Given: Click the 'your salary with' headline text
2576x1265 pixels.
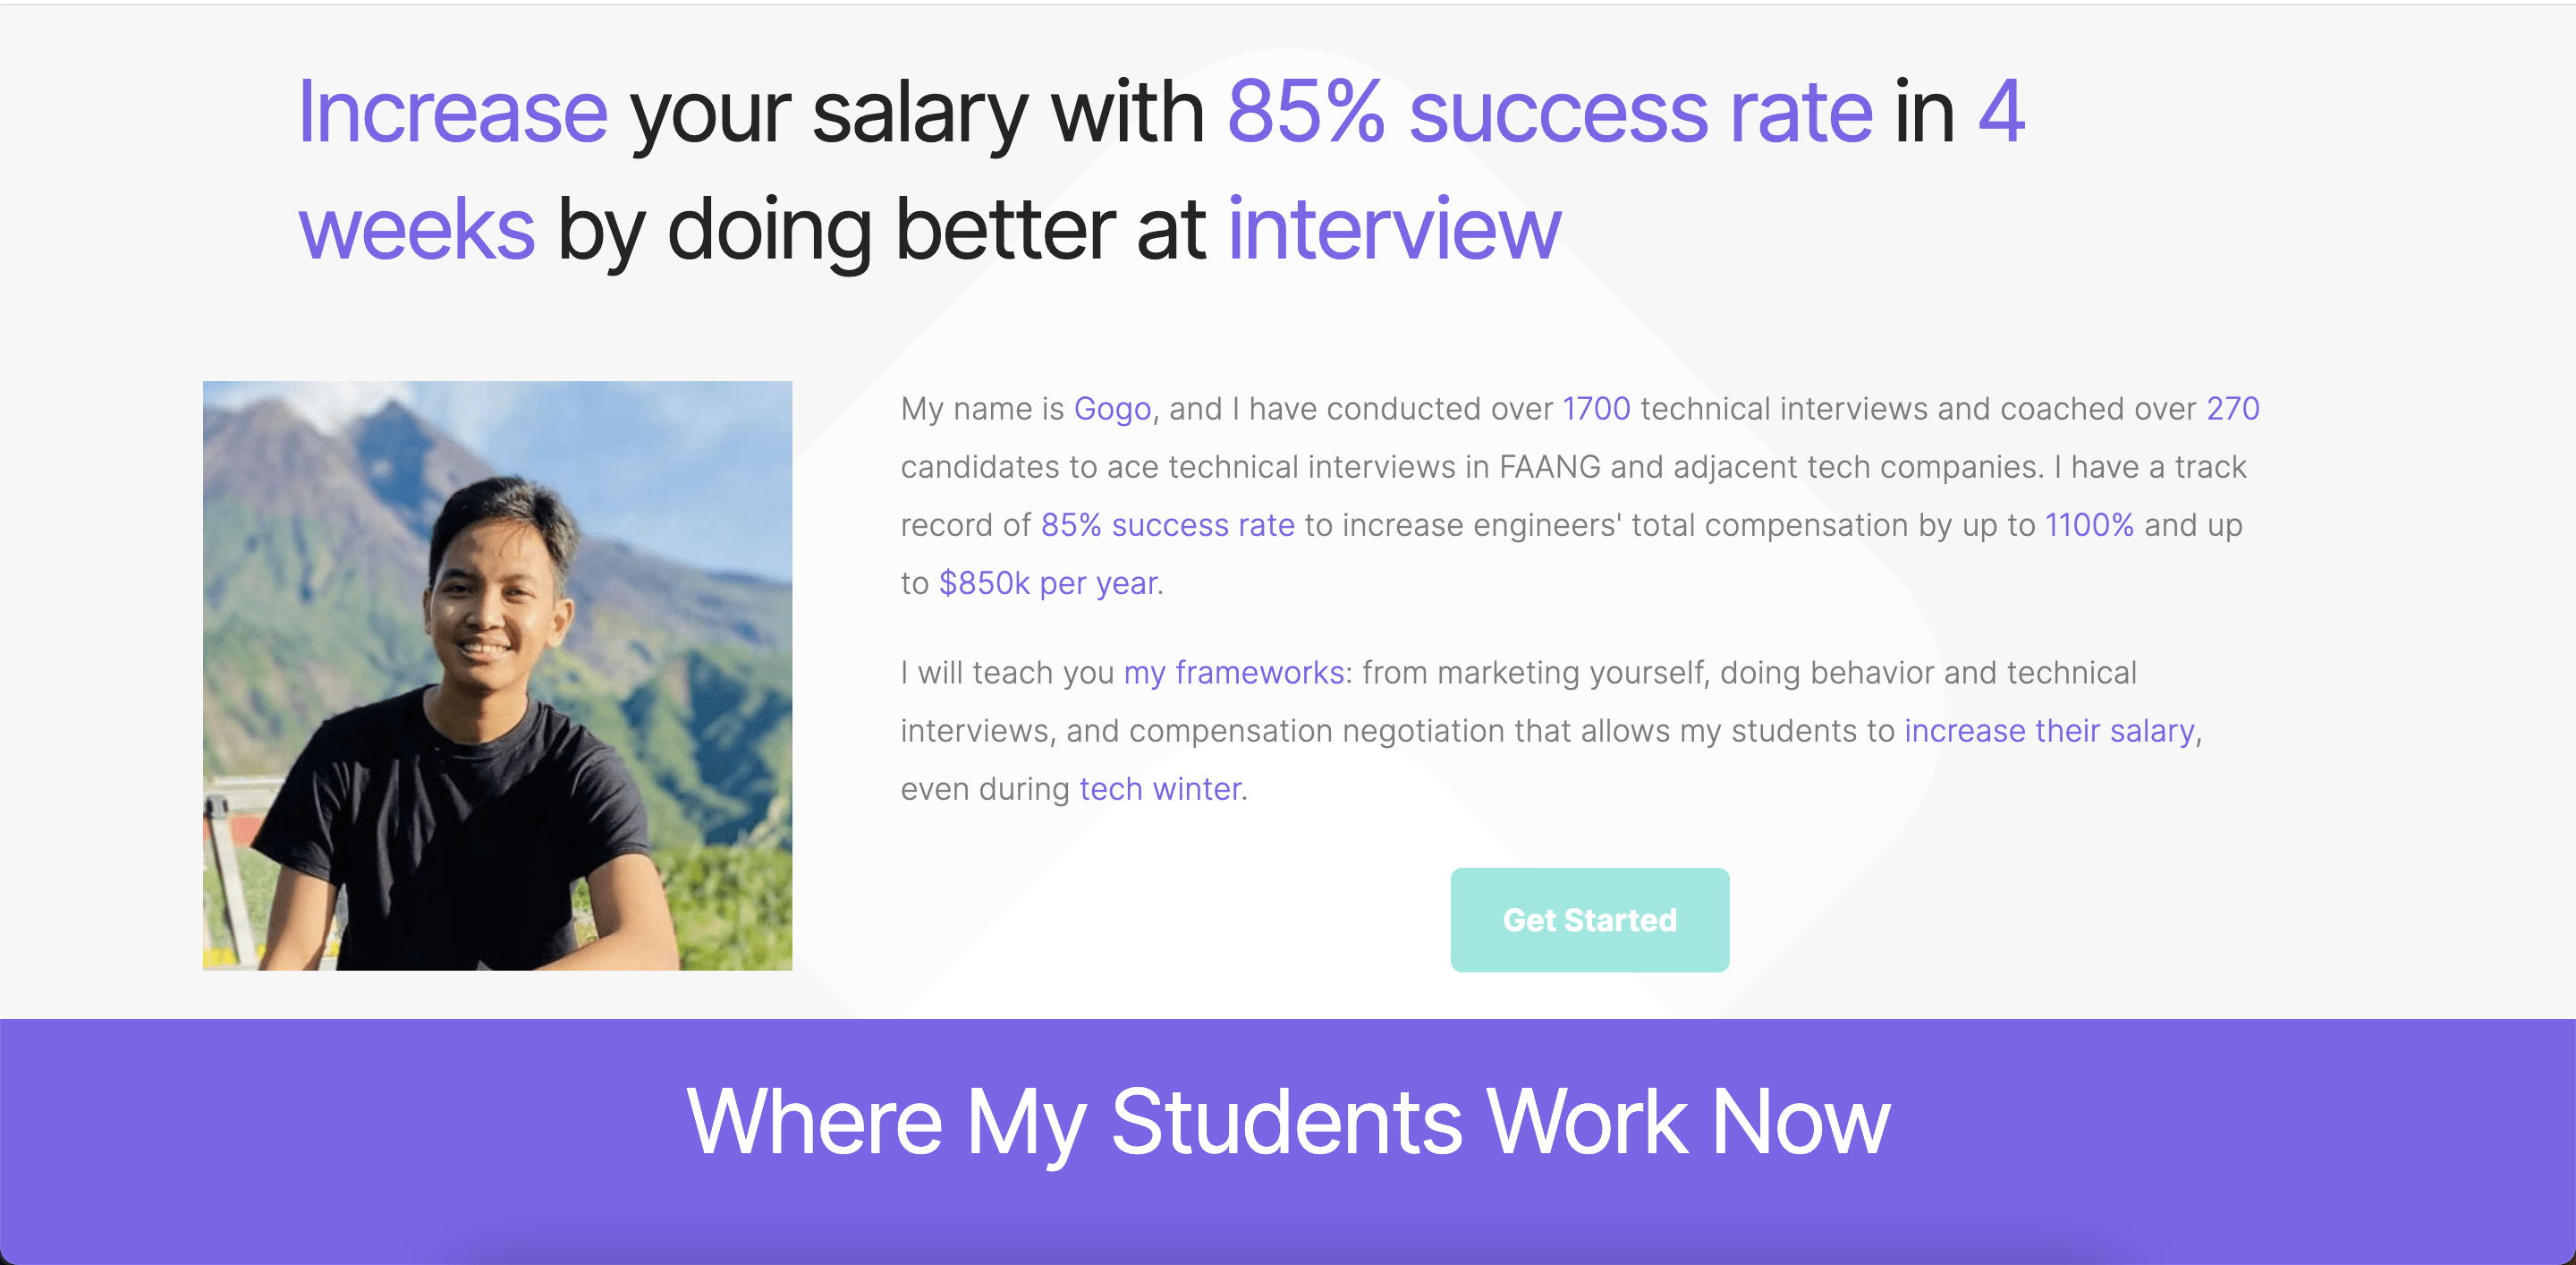Looking at the screenshot, I should point(917,114).
